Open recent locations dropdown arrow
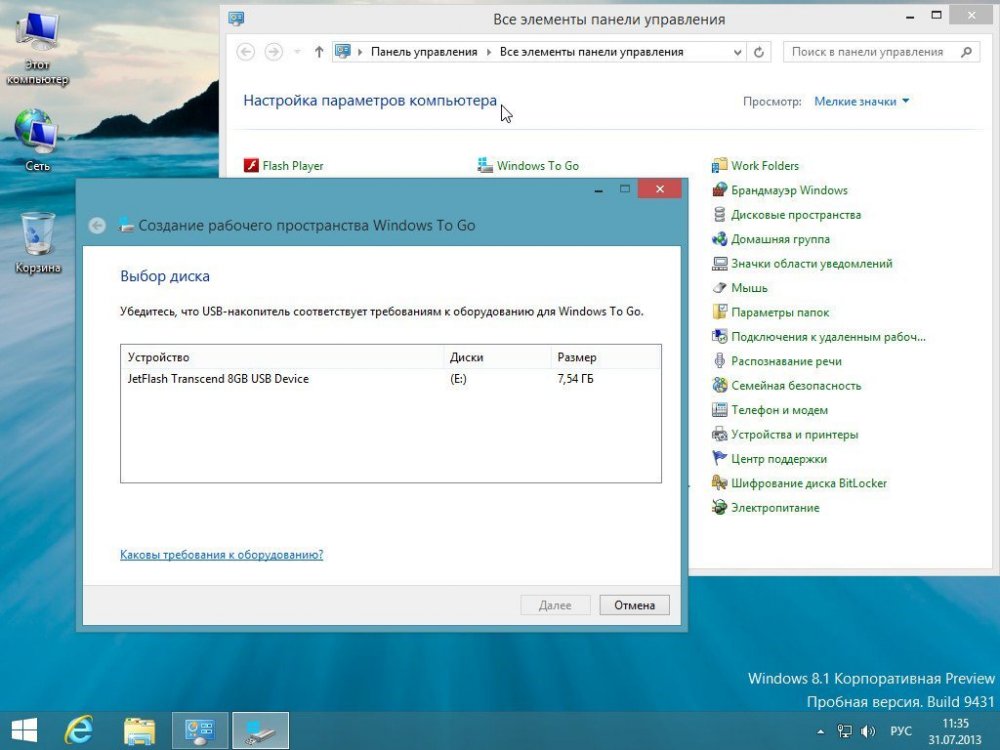Screen dimensions: 1000x750 click(x=297, y=52)
